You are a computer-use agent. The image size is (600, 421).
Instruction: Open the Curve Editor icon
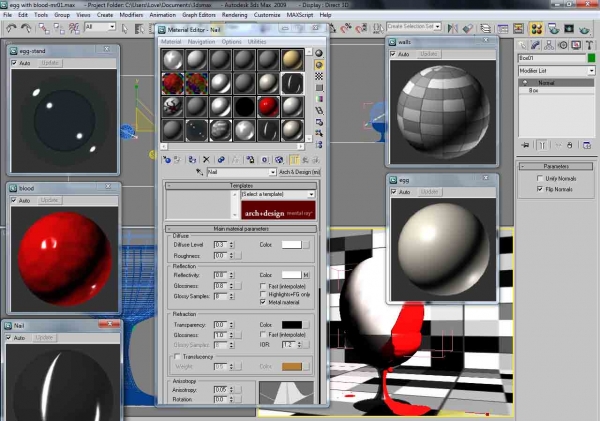[503, 28]
